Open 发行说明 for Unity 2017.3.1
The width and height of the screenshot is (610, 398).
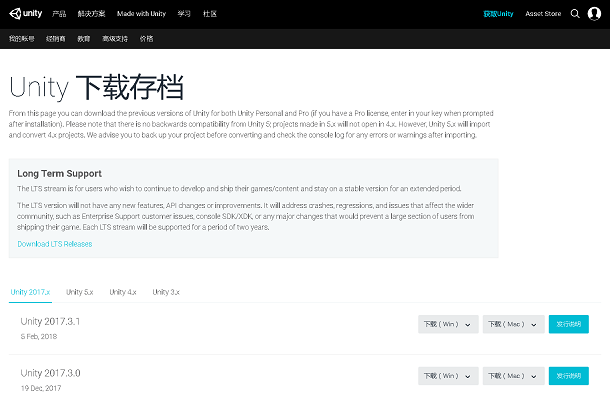569,324
